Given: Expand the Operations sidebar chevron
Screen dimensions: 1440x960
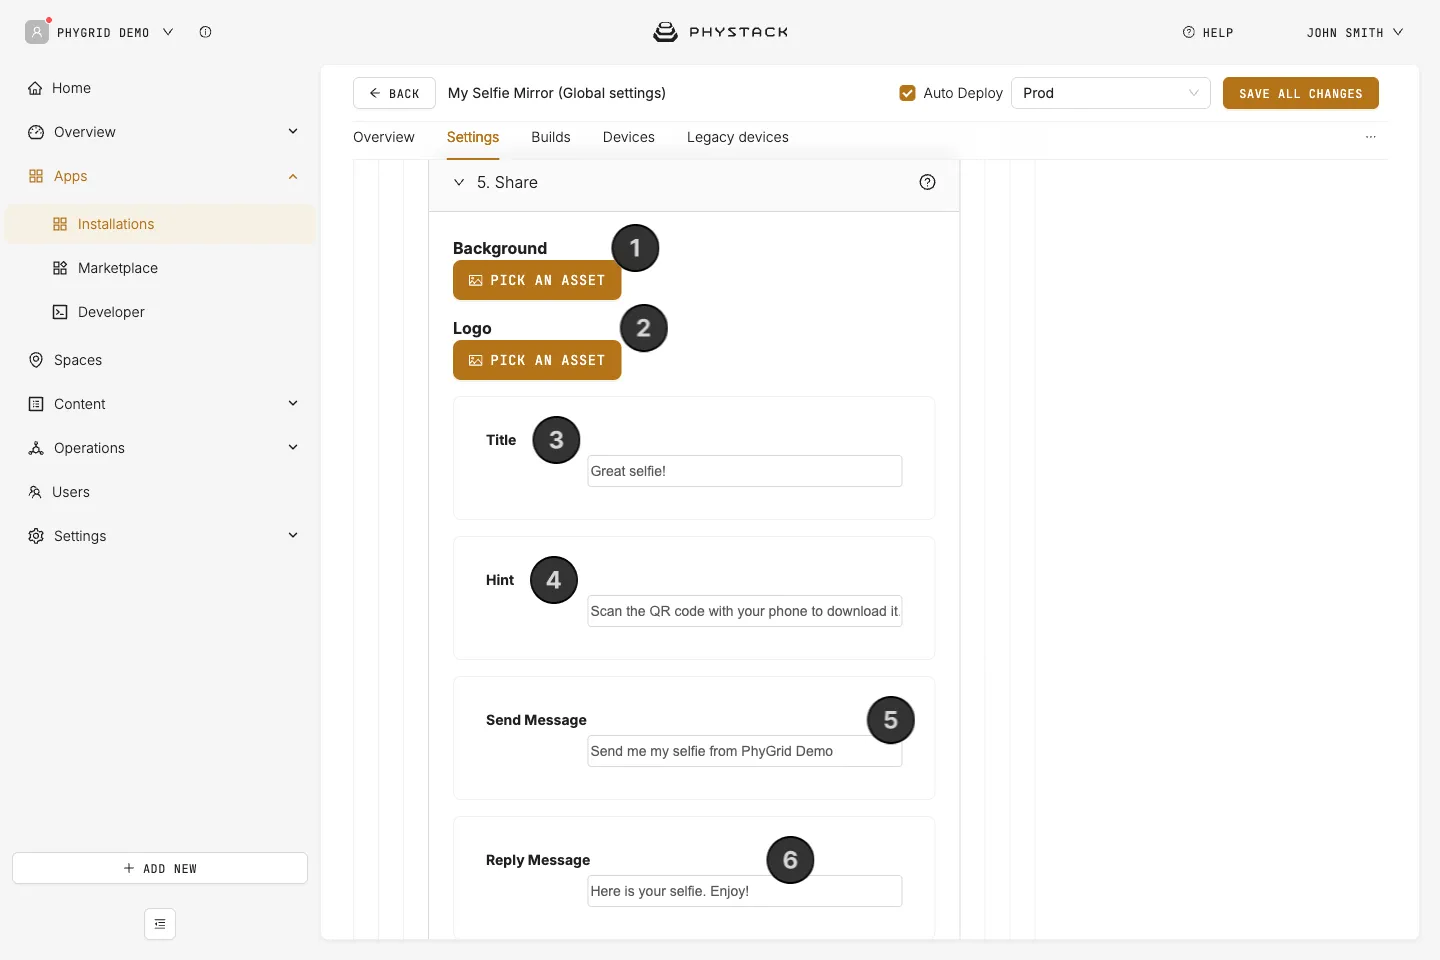Looking at the screenshot, I should [x=293, y=447].
